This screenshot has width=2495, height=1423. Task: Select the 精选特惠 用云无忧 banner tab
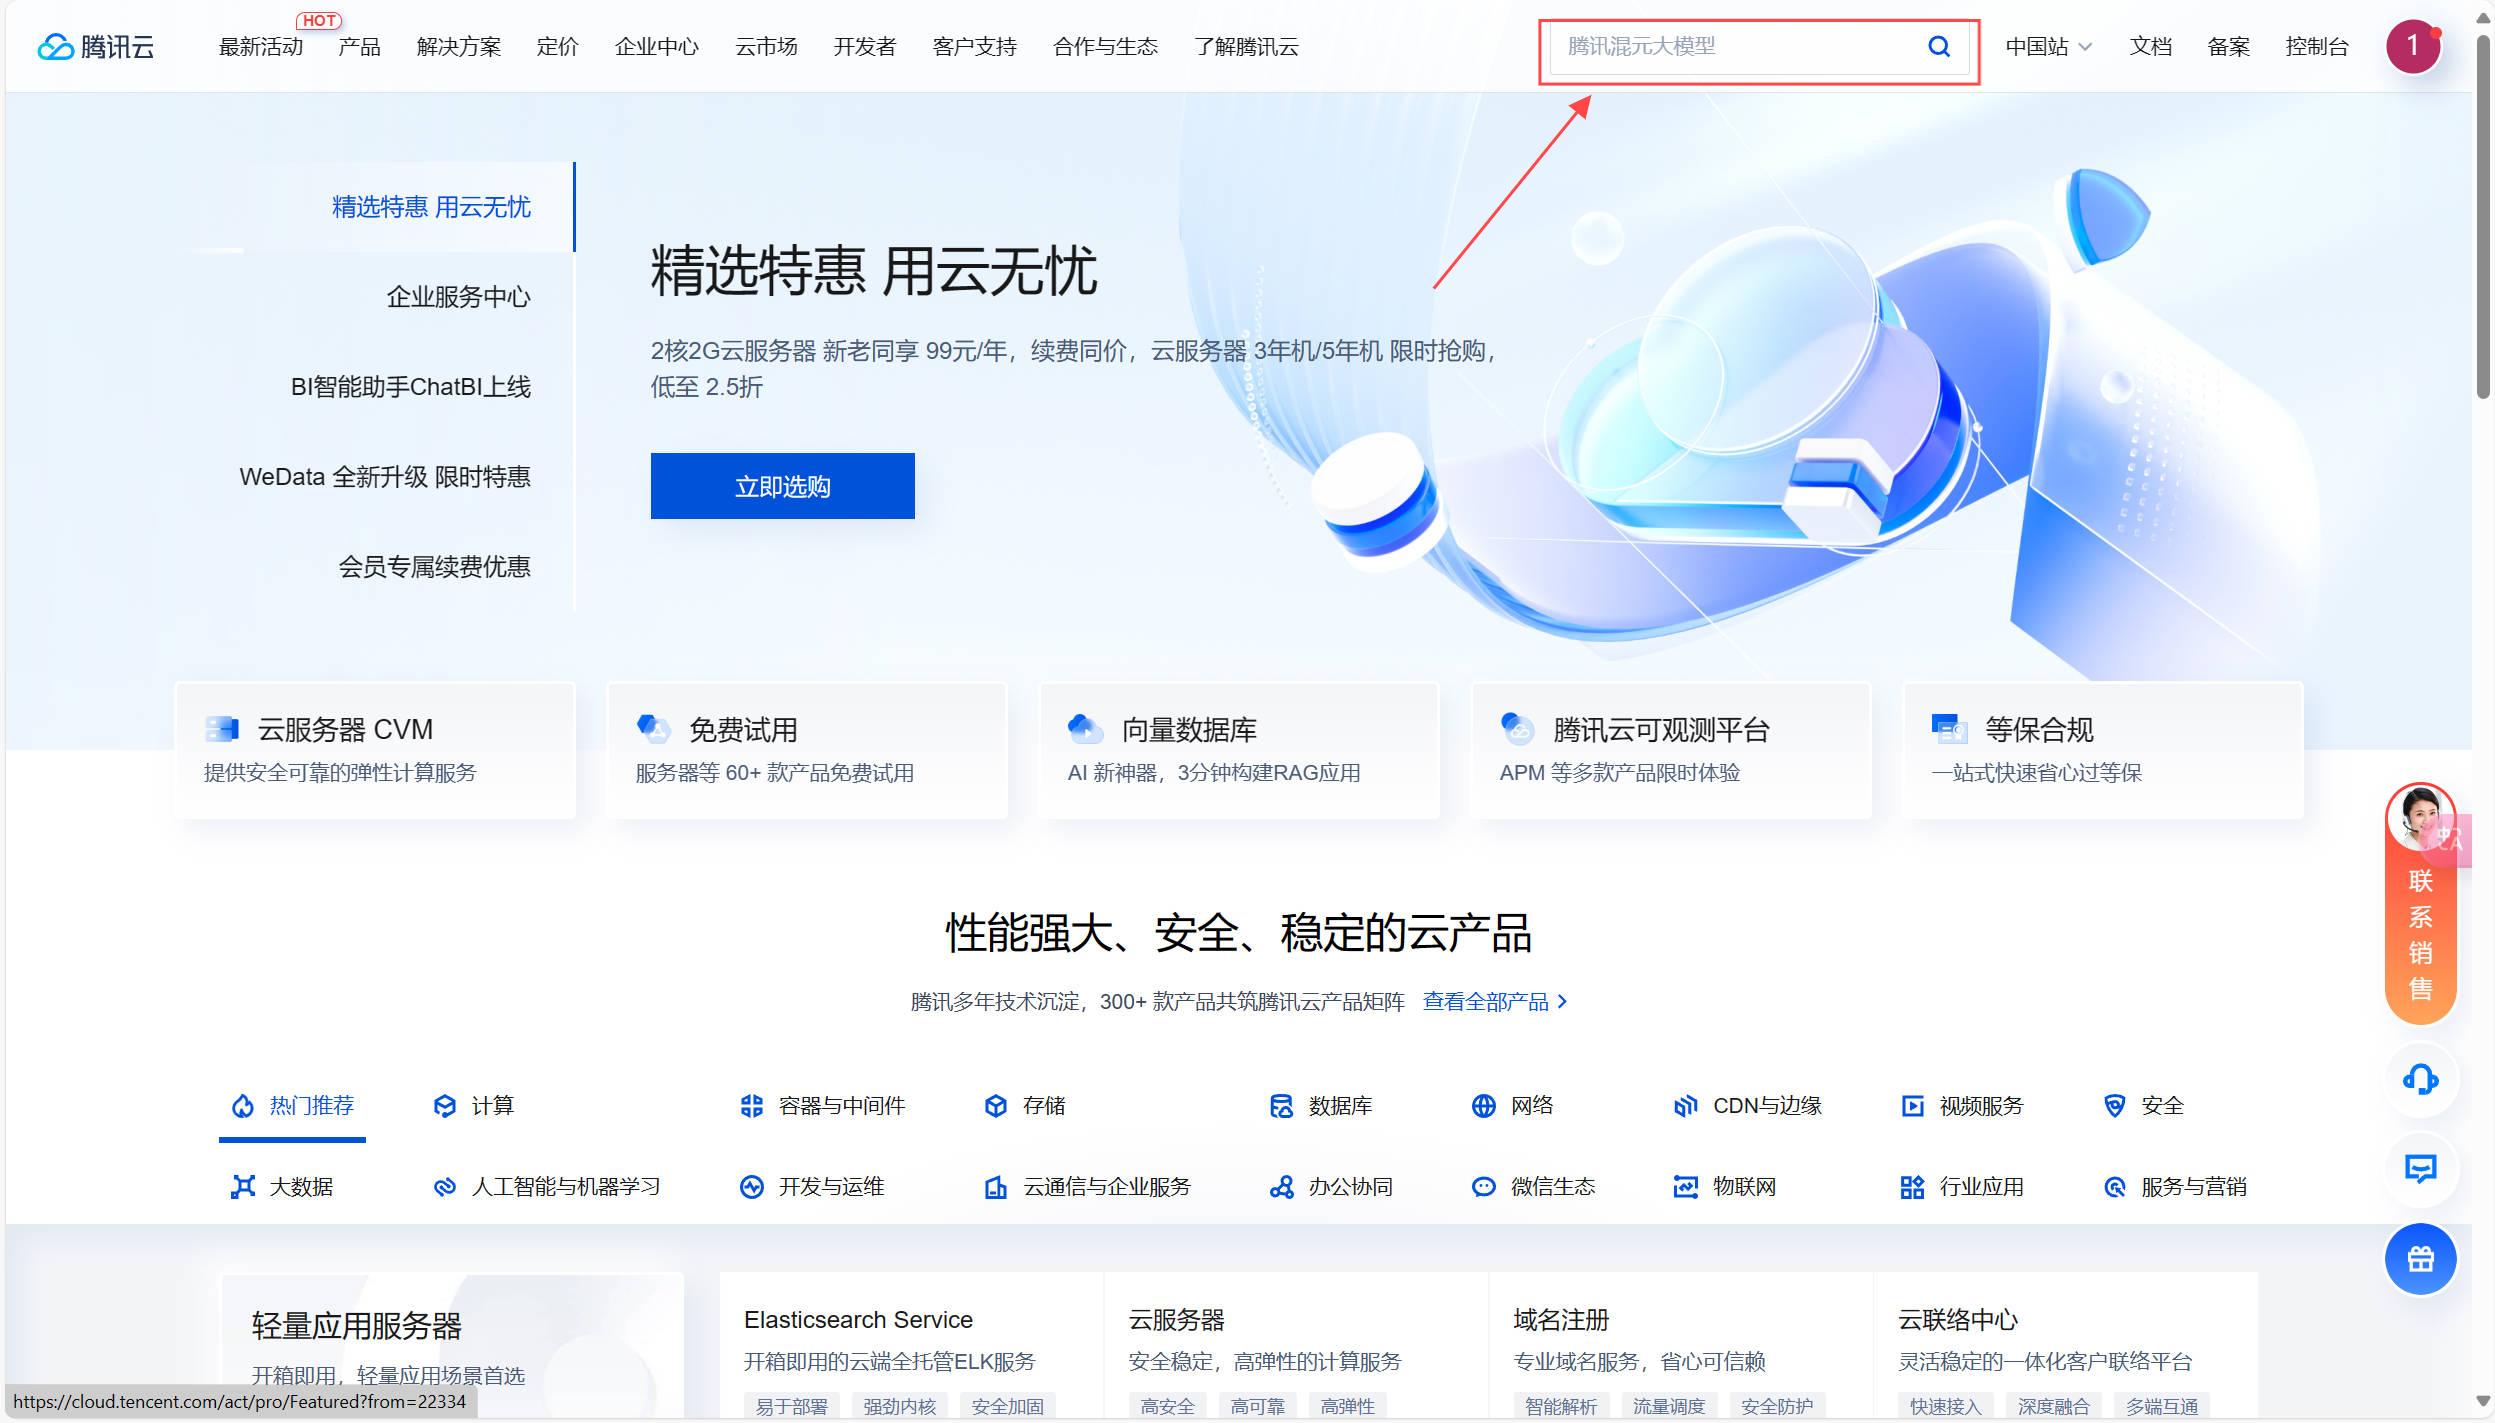coord(431,207)
